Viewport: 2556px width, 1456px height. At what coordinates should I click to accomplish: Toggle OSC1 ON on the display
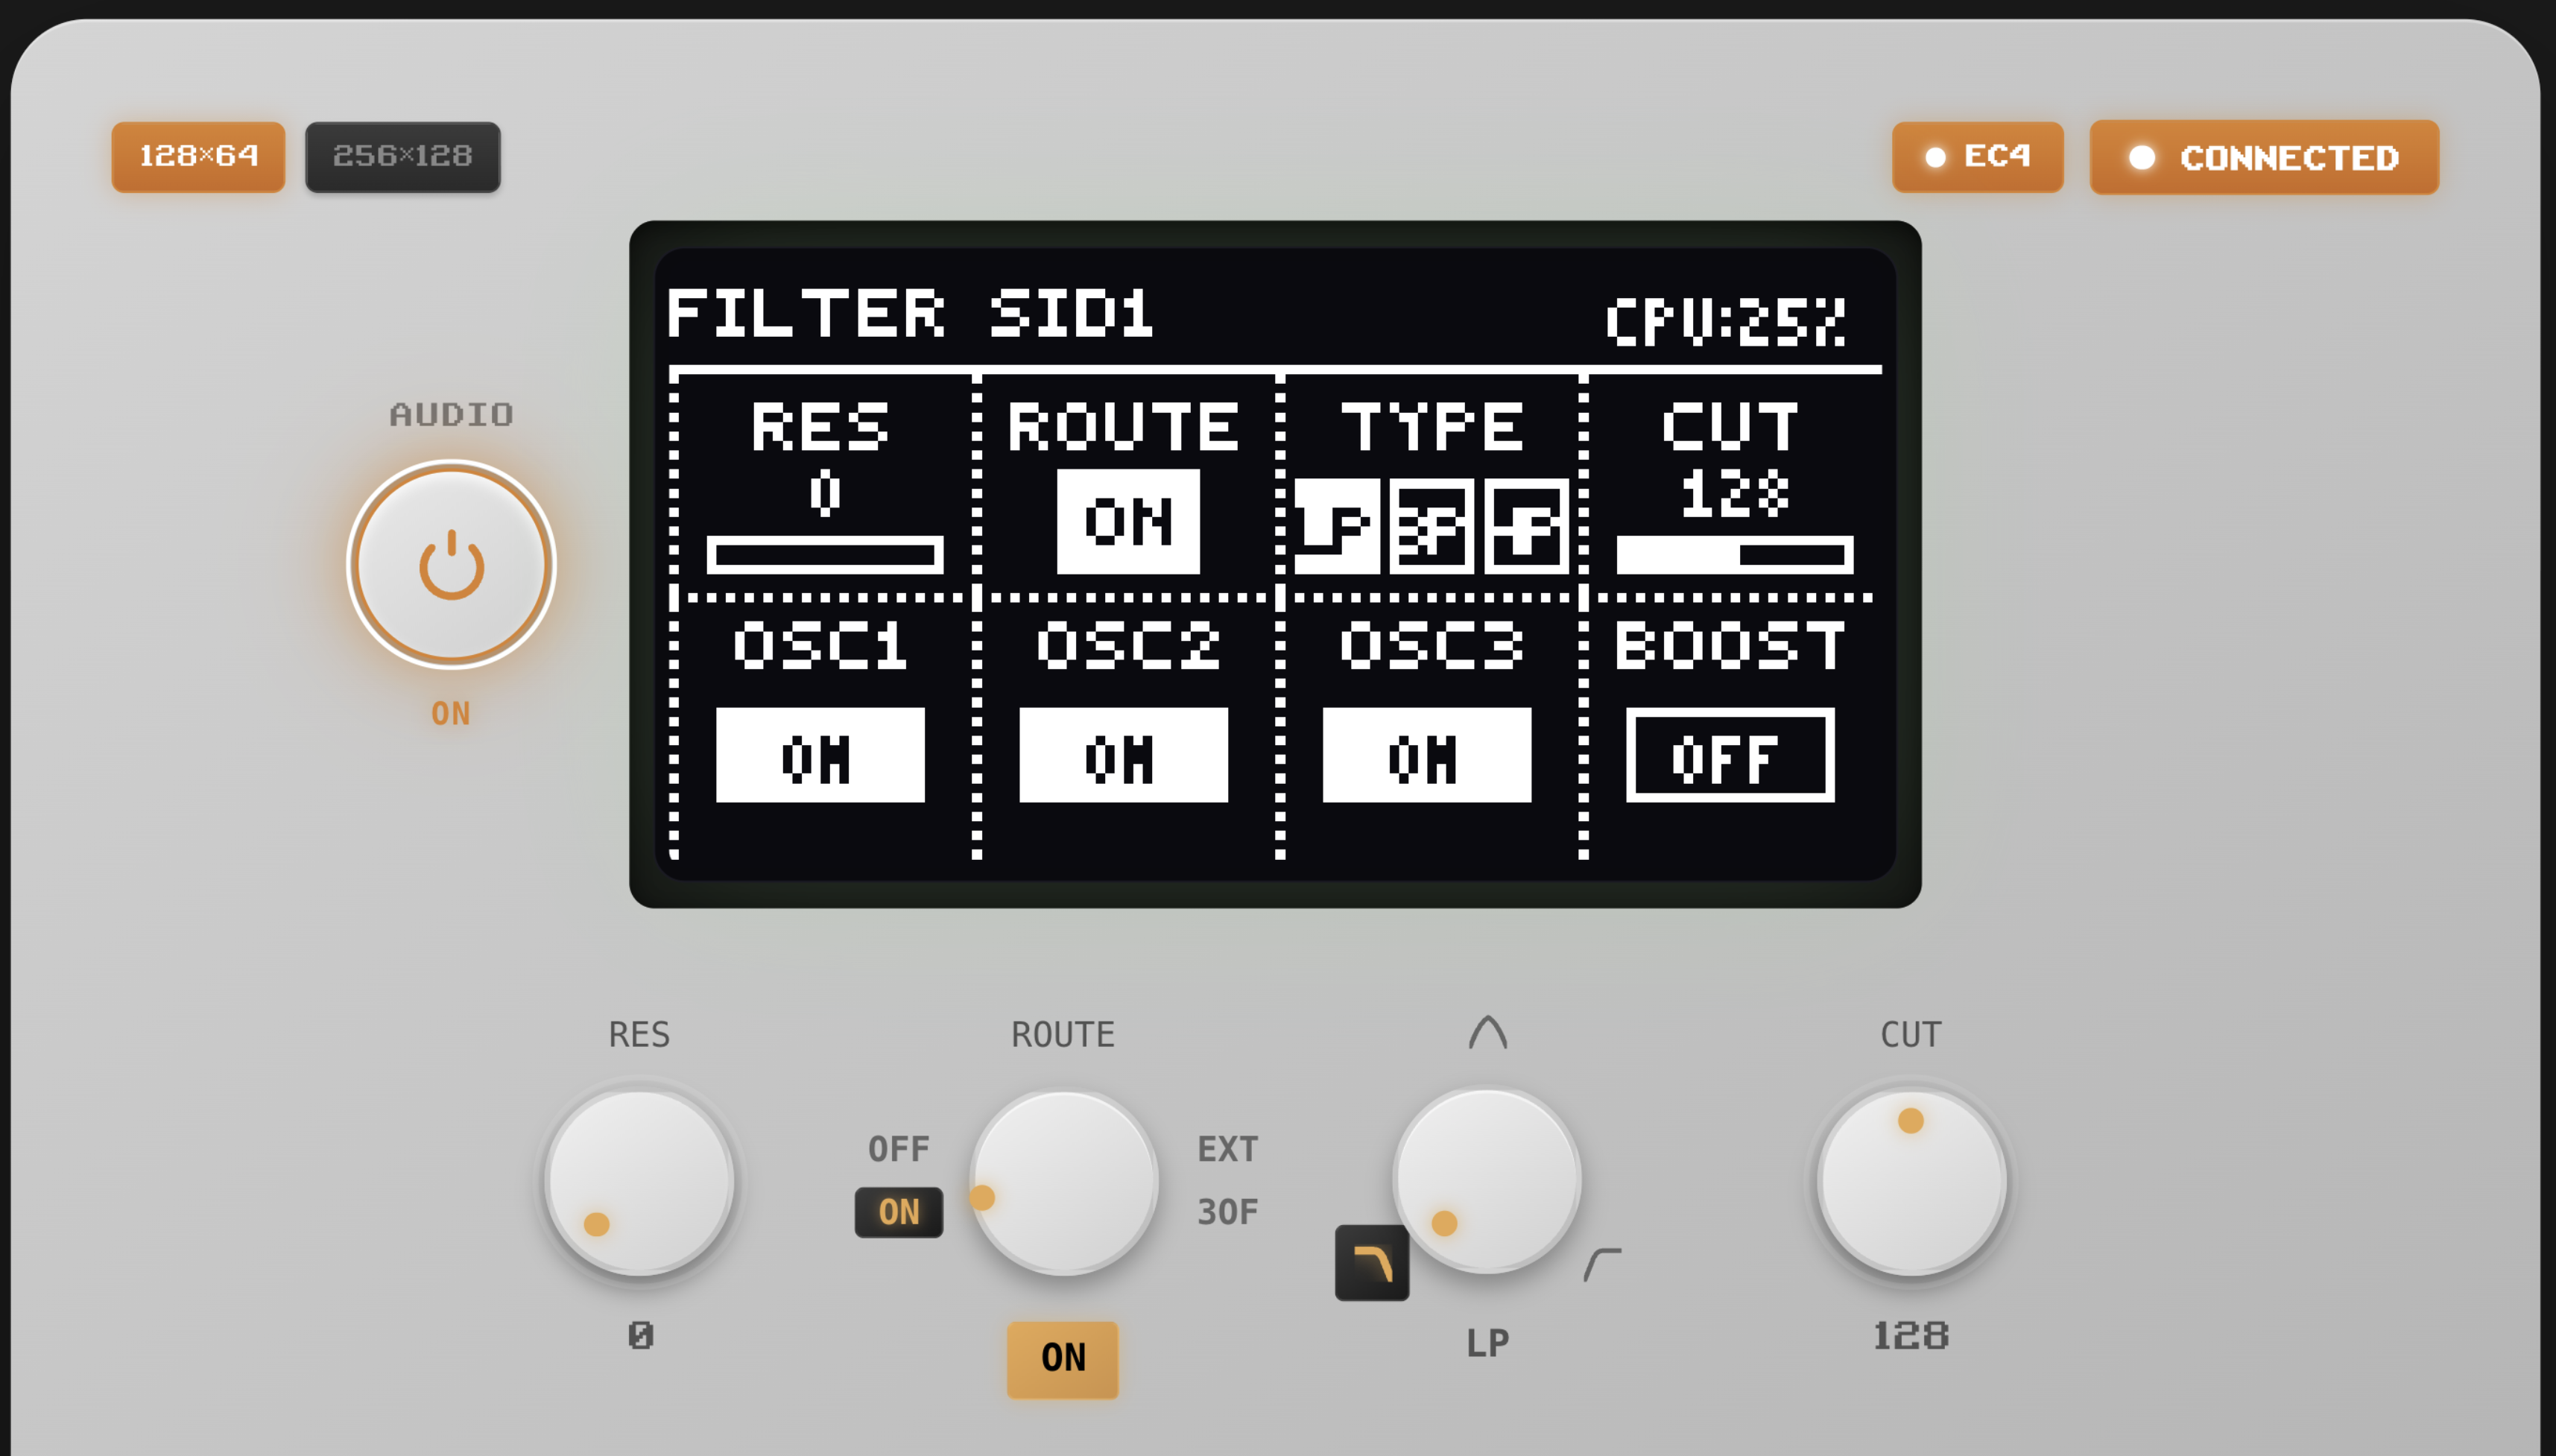pos(820,756)
